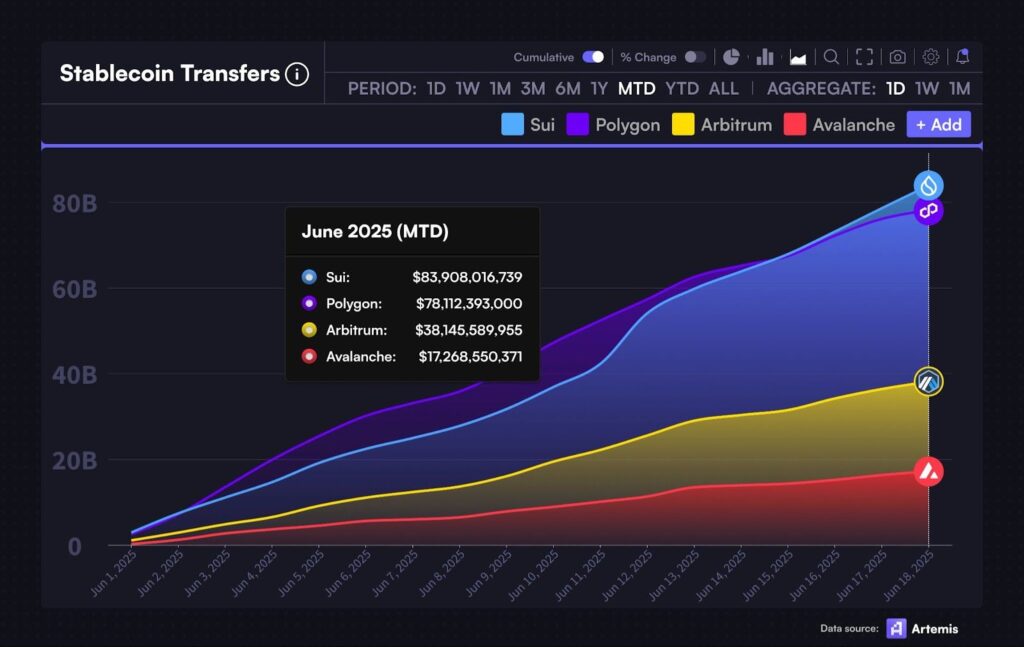1024x647 pixels.
Task: Open the Stablecoin Transfers info icon
Action: click(x=296, y=74)
